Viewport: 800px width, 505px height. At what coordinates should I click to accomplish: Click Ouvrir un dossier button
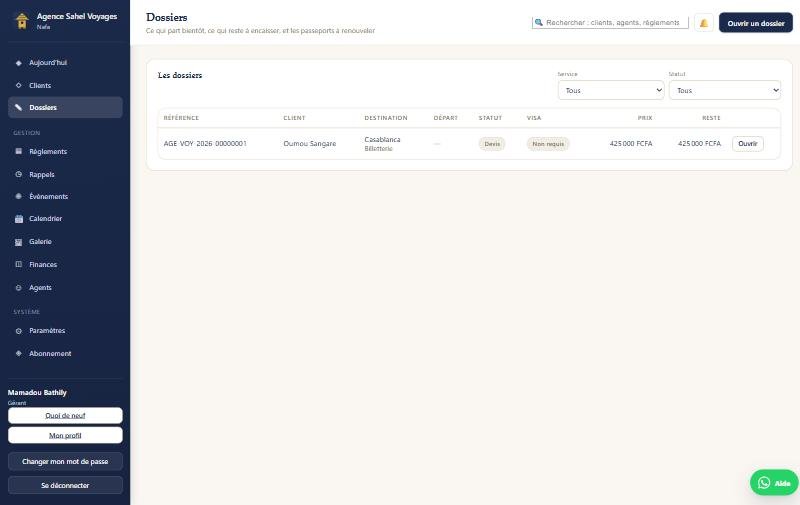click(x=756, y=23)
